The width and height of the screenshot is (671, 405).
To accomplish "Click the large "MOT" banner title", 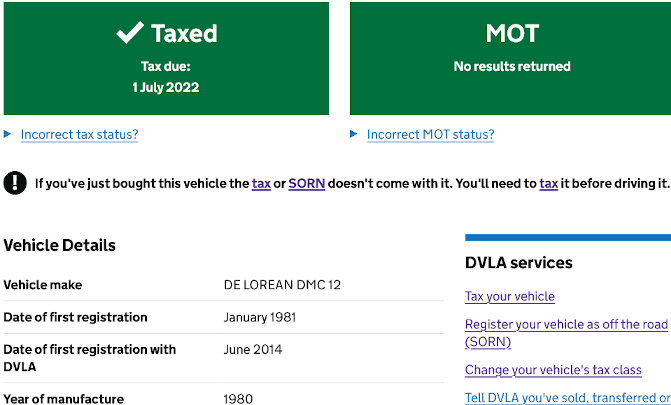I will [x=512, y=33].
